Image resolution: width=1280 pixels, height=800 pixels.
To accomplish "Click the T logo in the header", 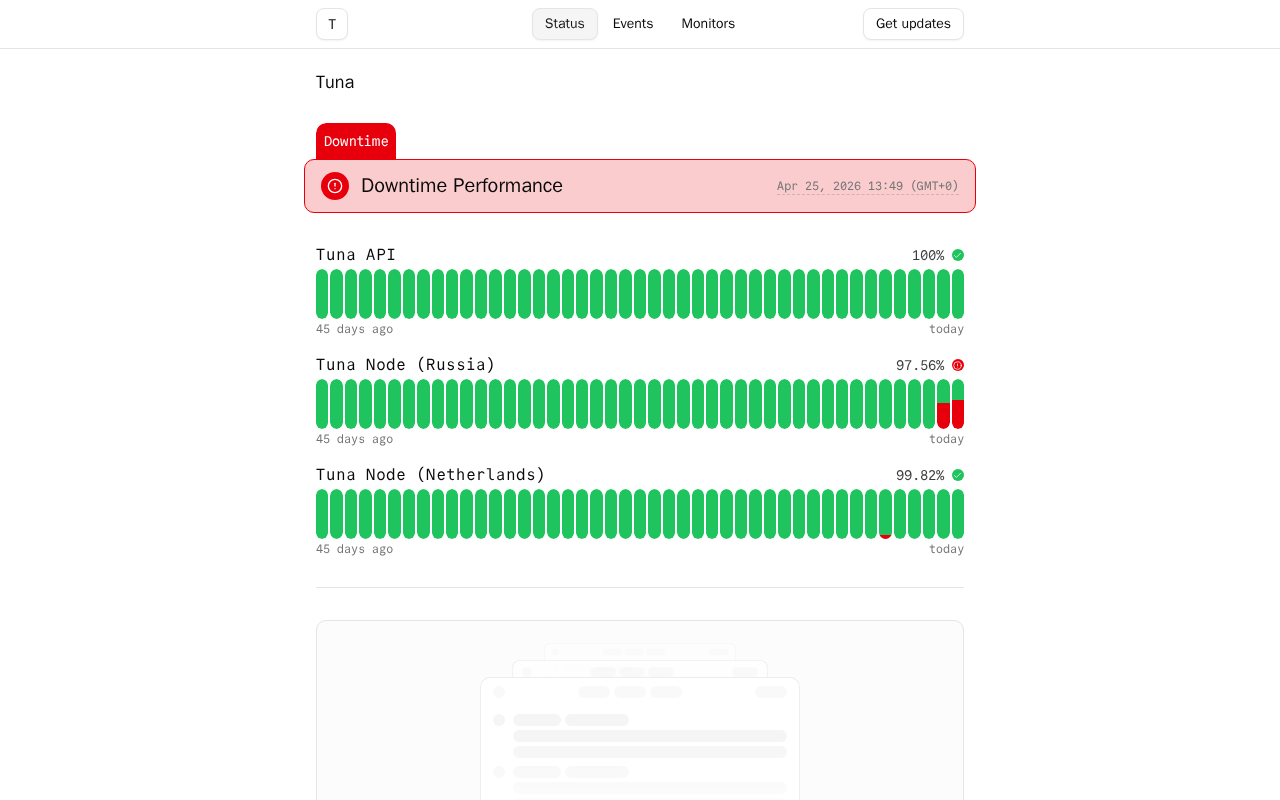I will tap(332, 24).
